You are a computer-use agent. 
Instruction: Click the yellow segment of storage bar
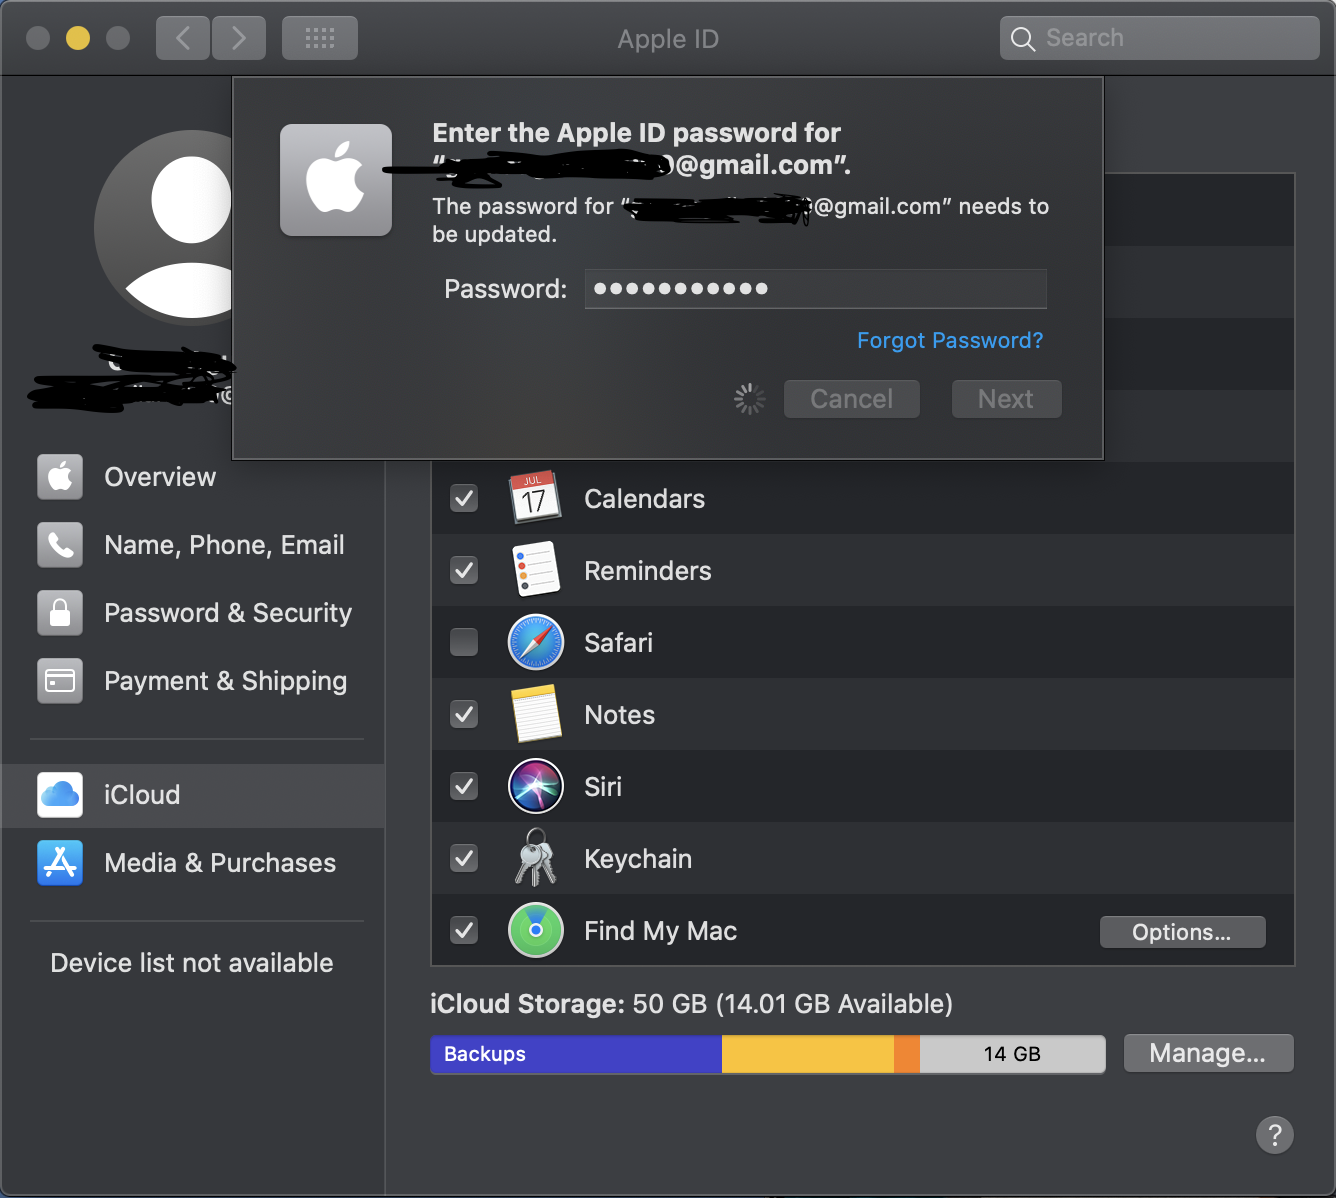pos(808,1054)
